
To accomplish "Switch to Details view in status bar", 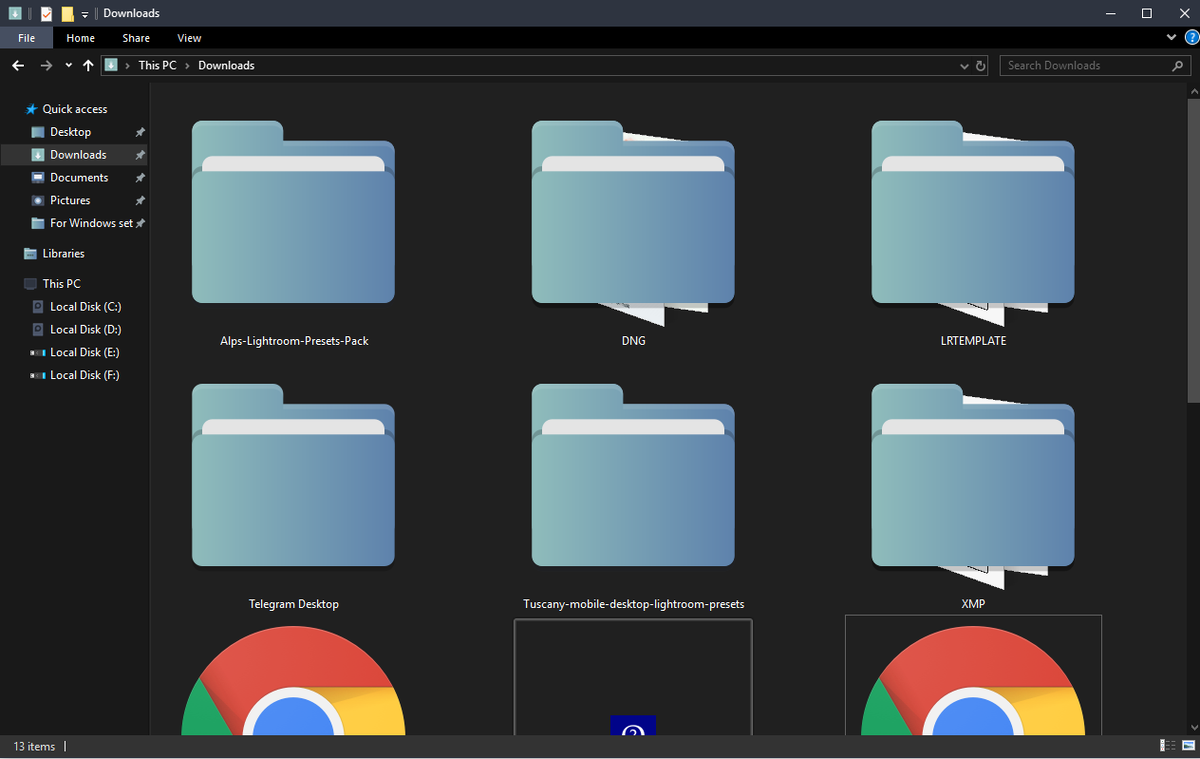I will 1166,746.
